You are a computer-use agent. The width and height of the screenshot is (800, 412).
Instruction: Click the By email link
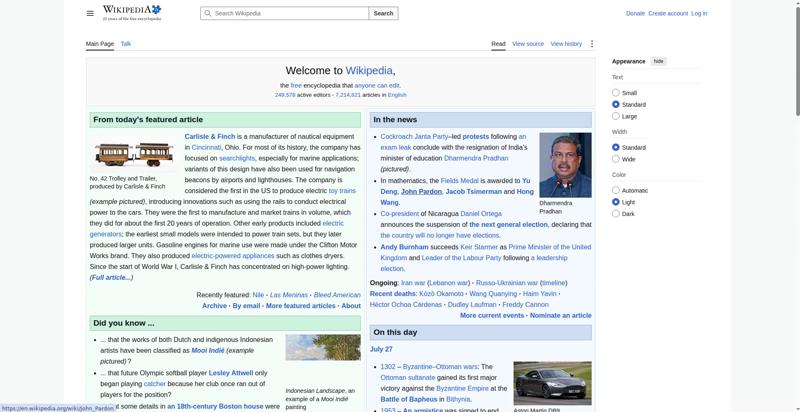pos(246,306)
